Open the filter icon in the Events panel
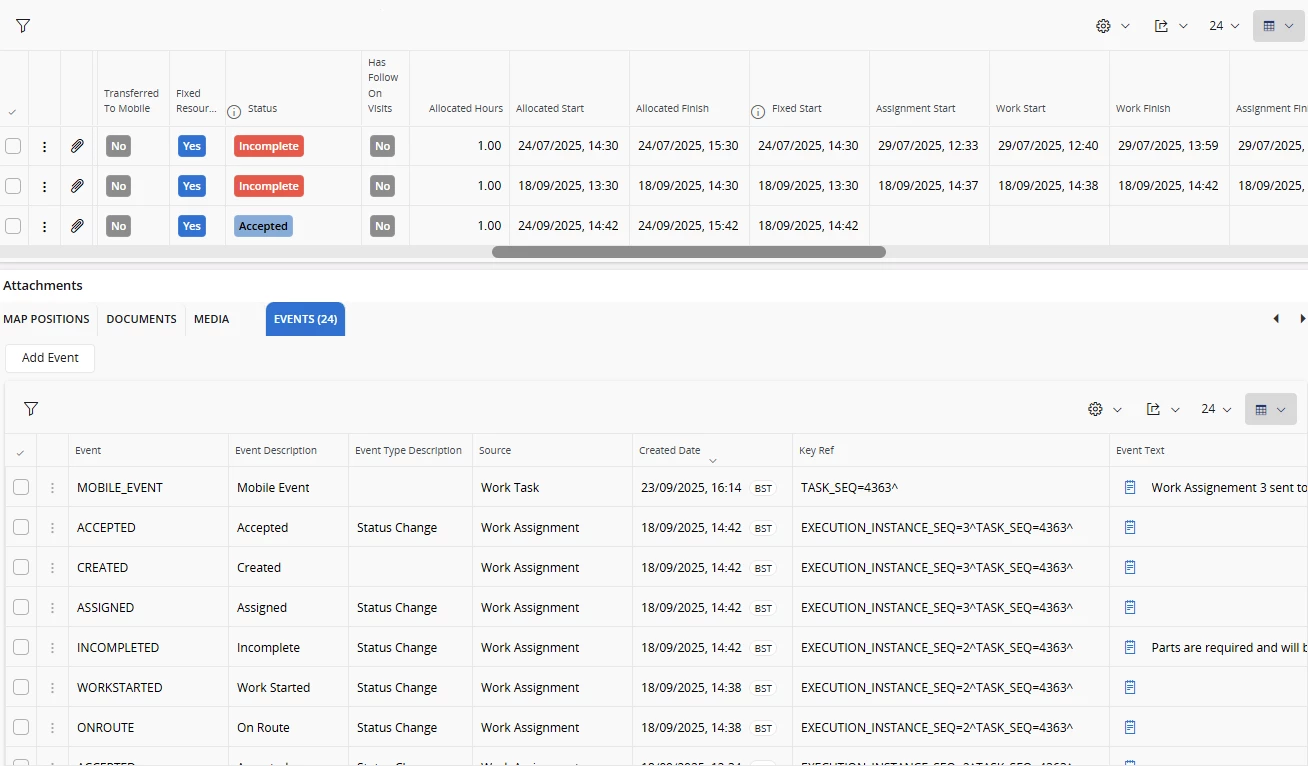Viewport: 1308px width, 766px height. [31, 409]
